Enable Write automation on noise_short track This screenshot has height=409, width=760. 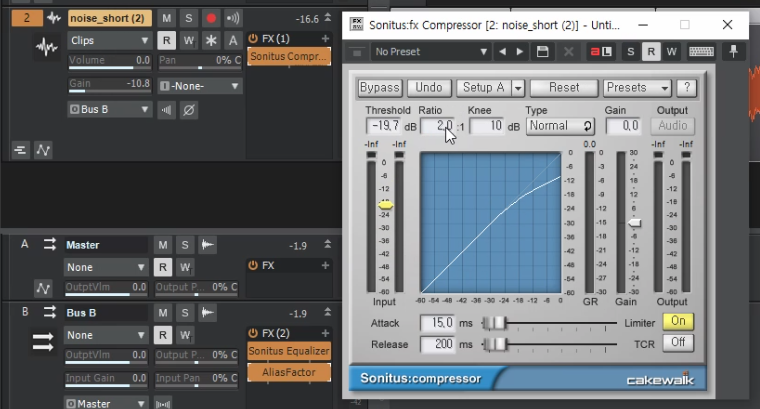click(189, 40)
